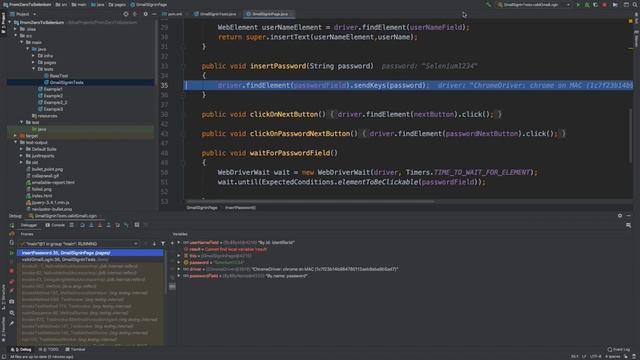640x360 pixels.
Task: Click Resume Program icon in debug sidebar
Action: pyautogui.click(x=12, y=253)
